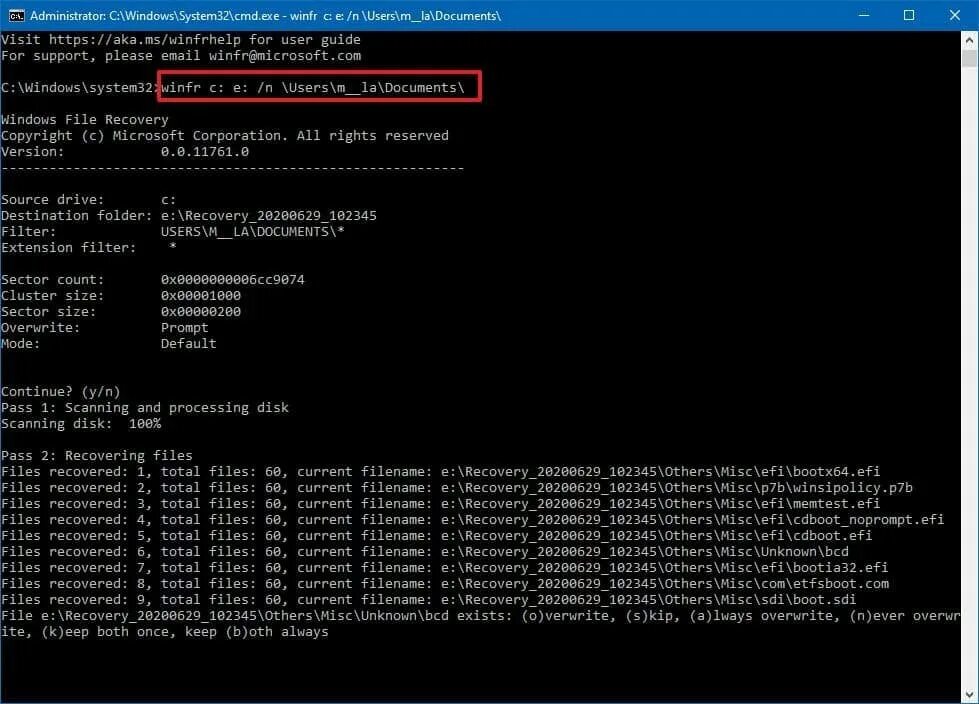Minimize the Command Prompt window
This screenshot has width=979, height=704.
tap(864, 15)
